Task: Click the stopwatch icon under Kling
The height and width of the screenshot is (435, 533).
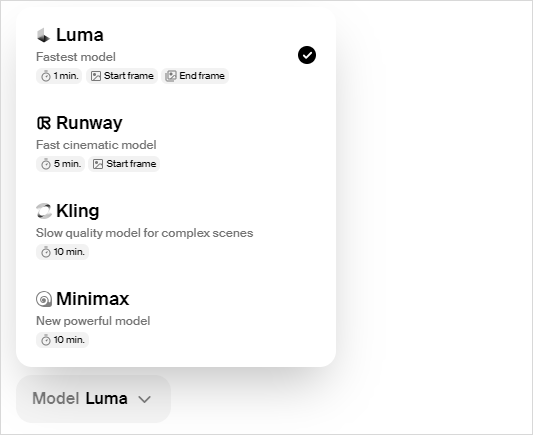Action: pyautogui.click(x=46, y=252)
